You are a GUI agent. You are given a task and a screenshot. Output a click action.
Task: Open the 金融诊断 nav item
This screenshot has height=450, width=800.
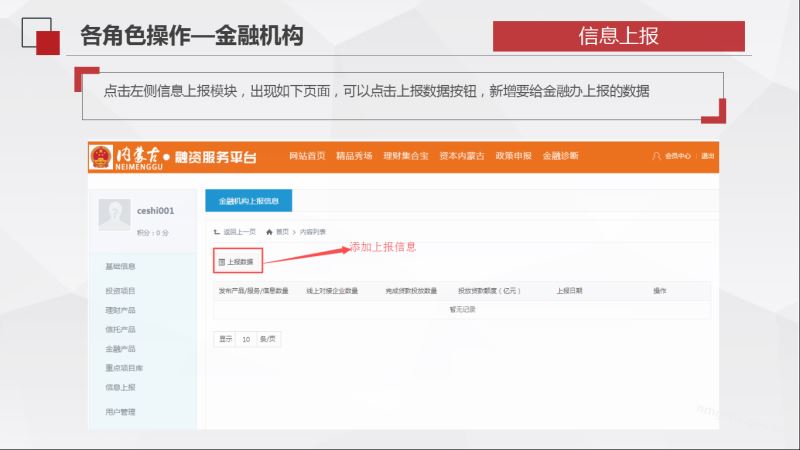point(560,156)
